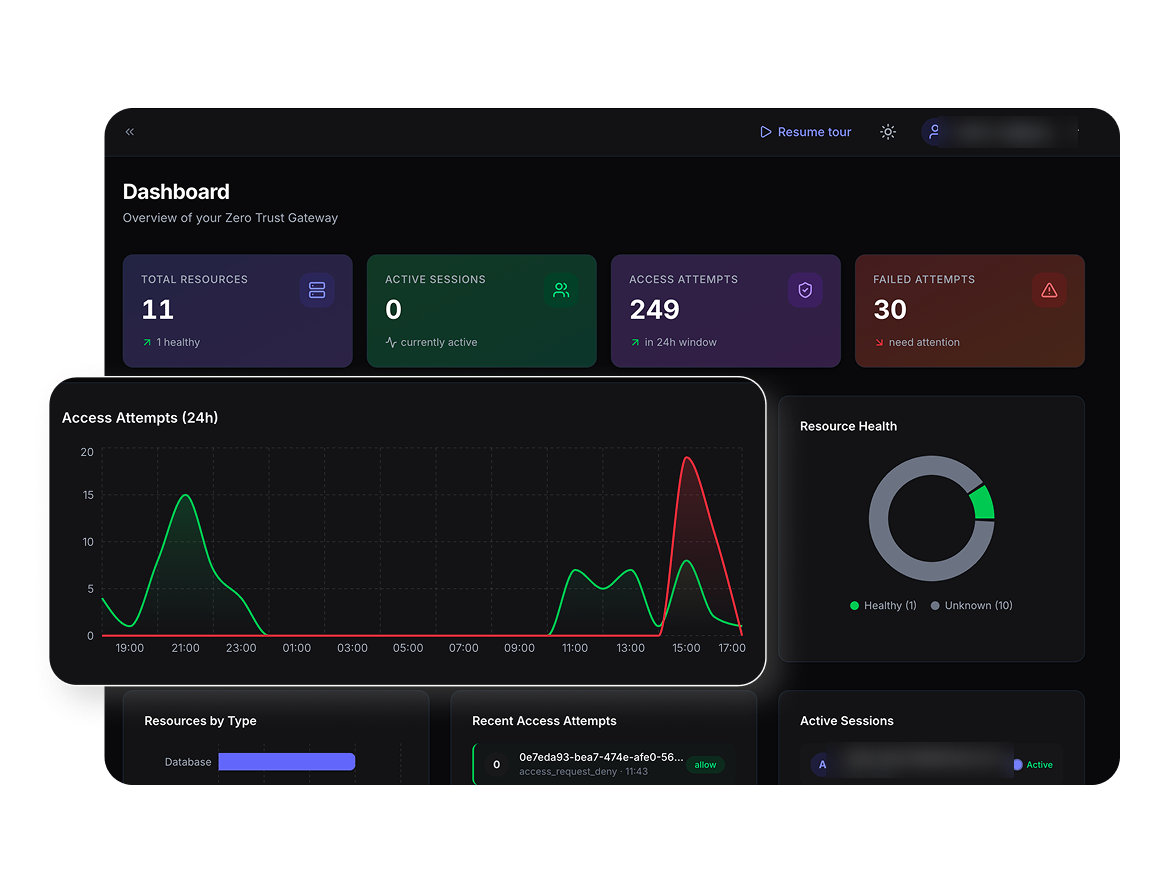Click the Total Resources server icon
Image resolution: width=1167 pixels, height=894 pixels.
317,290
